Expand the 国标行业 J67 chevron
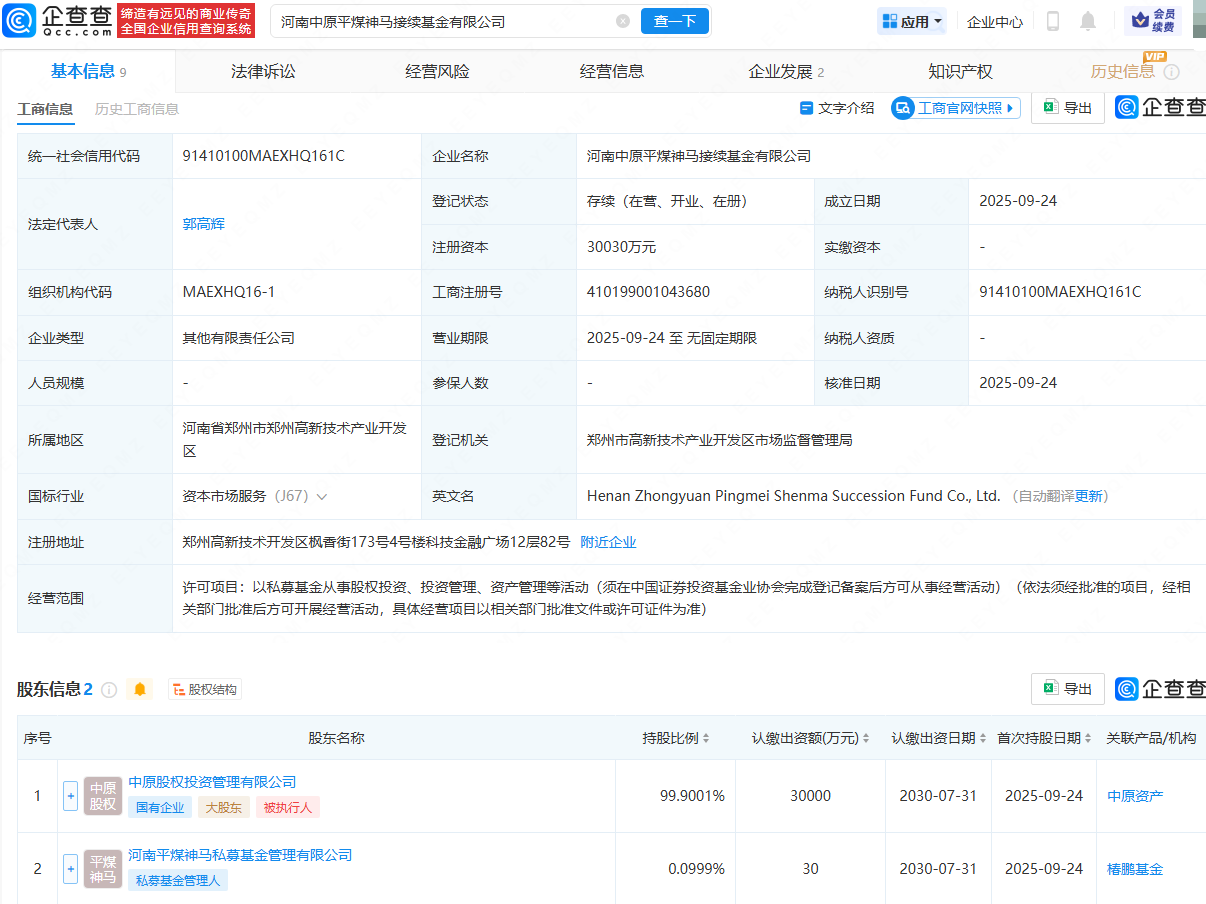Image resolution: width=1206 pixels, height=904 pixels. pos(322,496)
